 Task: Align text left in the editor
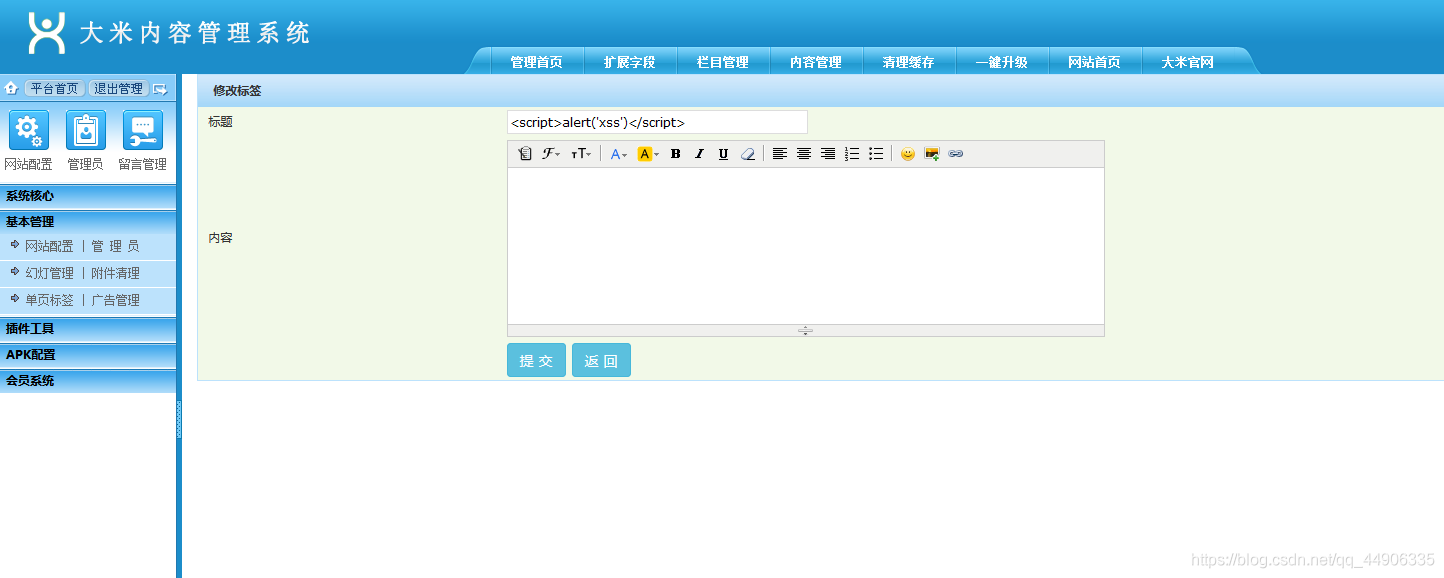point(779,154)
